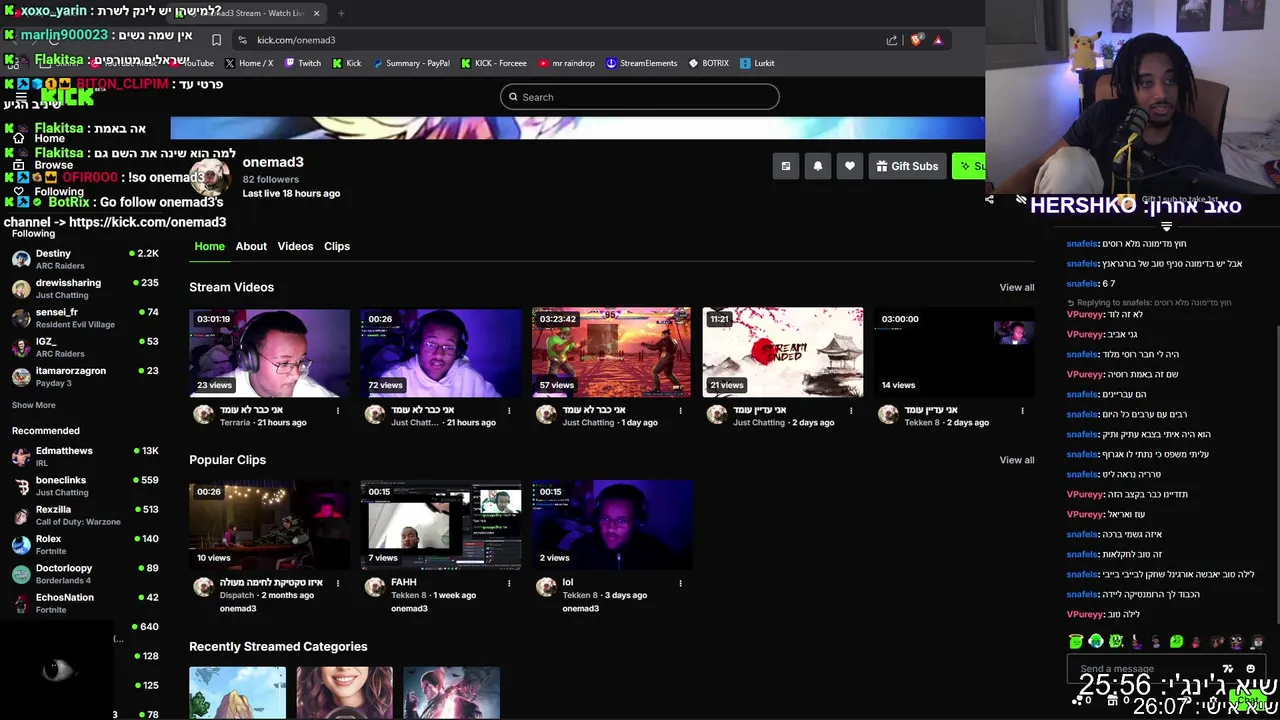Open Destiny channel in the Following list
Viewport: 1280px width, 720px height.
tap(85, 259)
